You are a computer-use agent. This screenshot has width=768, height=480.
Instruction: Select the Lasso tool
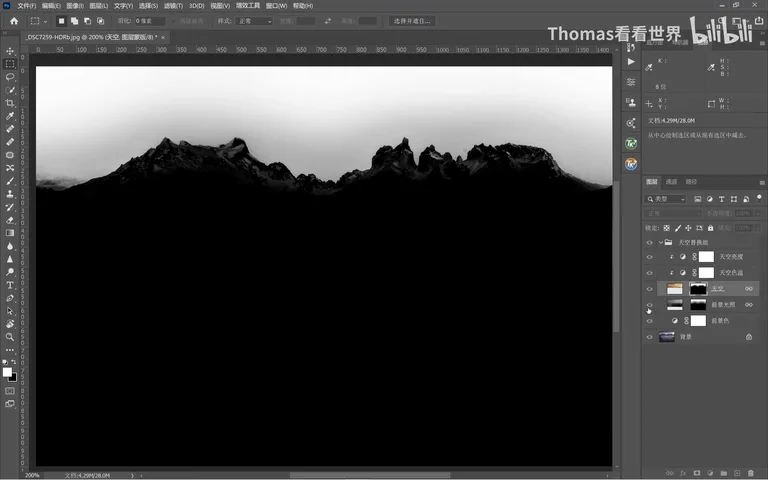tap(10, 77)
